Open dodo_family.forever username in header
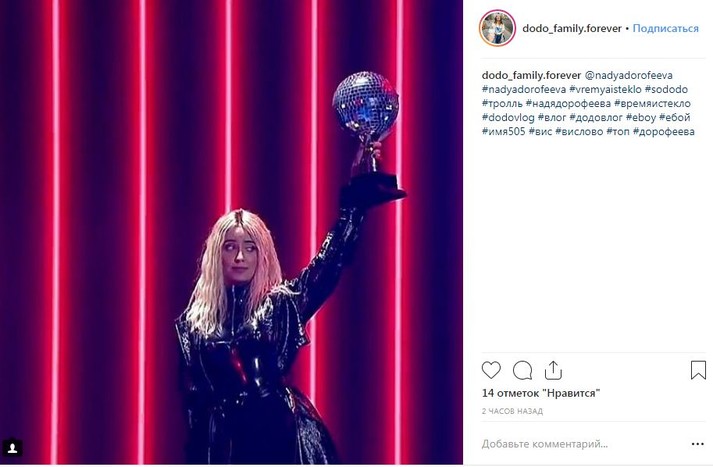713x467 pixels. point(572,28)
